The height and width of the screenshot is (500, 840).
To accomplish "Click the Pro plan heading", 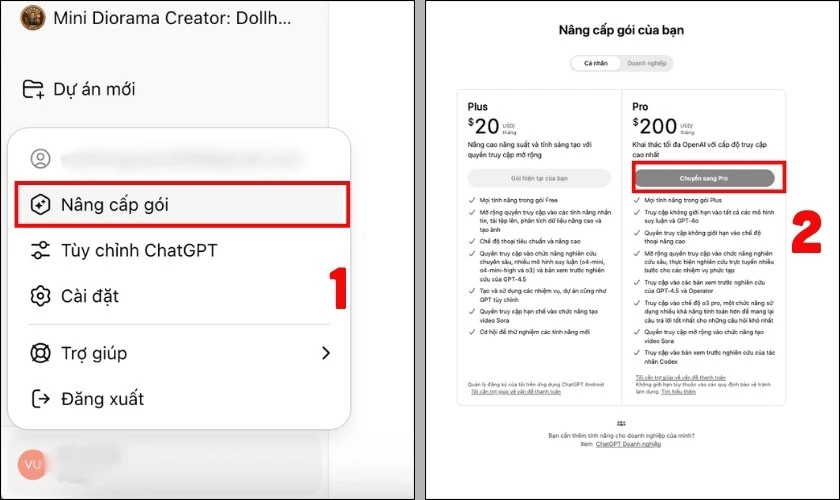I will click(x=640, y=107).
